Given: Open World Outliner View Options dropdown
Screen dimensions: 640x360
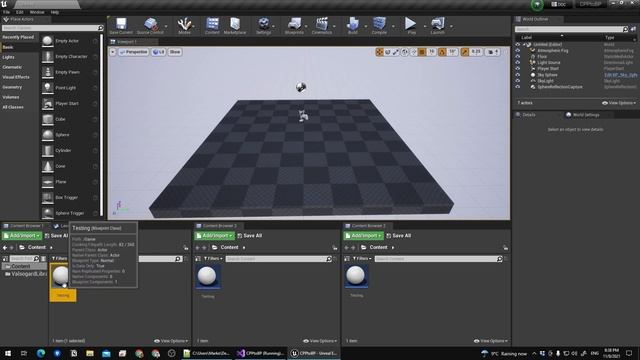Looking at the screenshot, I should 619,103.
